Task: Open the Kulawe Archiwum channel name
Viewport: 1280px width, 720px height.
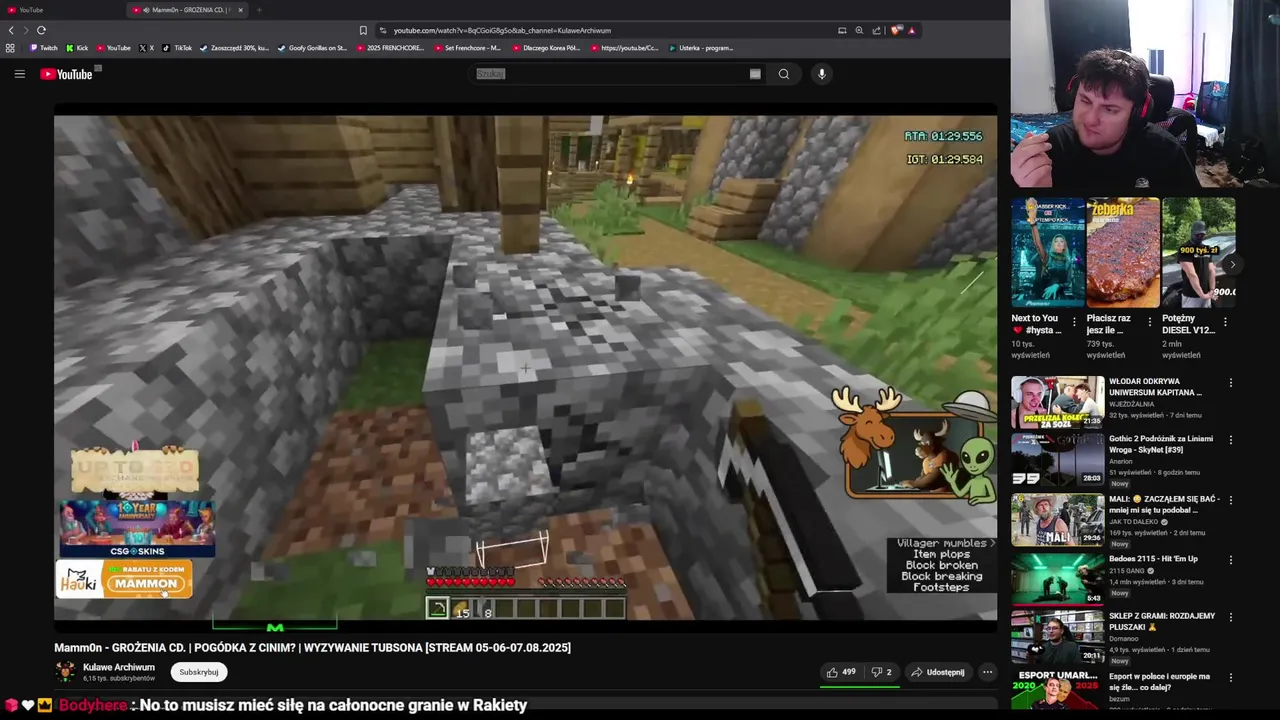Action: [x=119, y=667]
